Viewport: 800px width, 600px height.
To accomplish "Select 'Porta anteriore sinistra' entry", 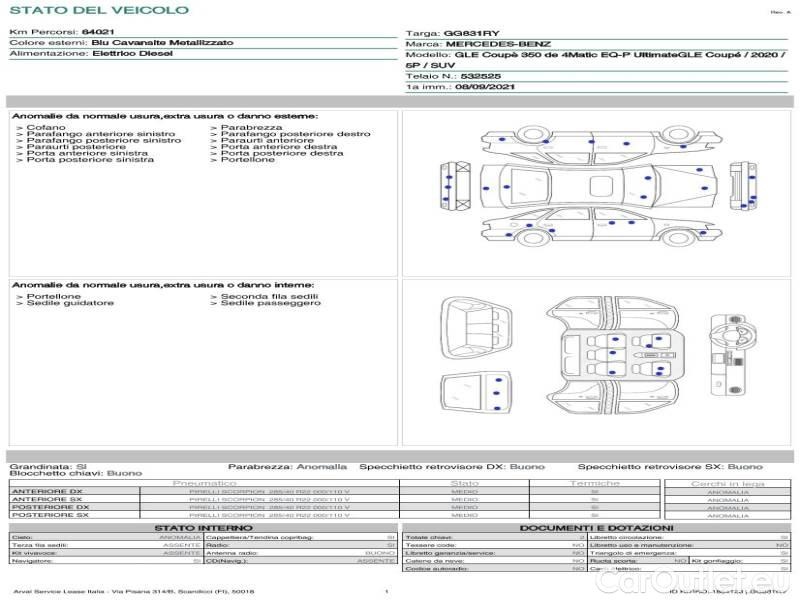I will 87,153.
